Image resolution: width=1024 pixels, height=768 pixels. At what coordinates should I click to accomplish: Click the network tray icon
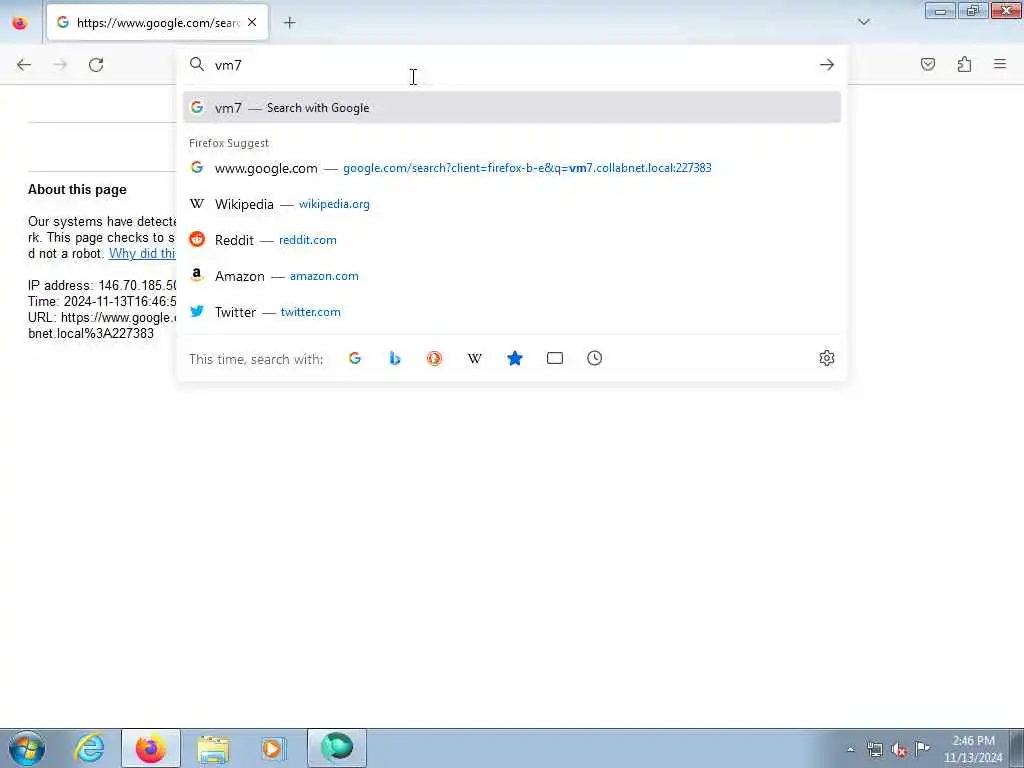874,749
